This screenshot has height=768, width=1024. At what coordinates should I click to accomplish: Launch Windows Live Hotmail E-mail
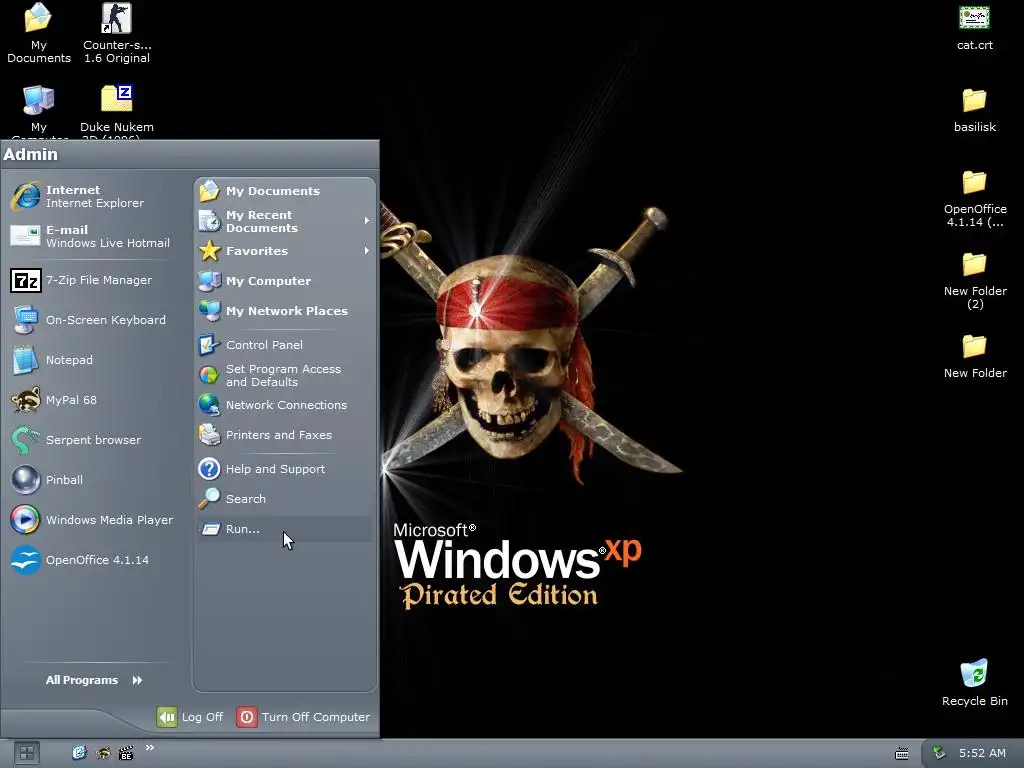[x=91, y=236]
